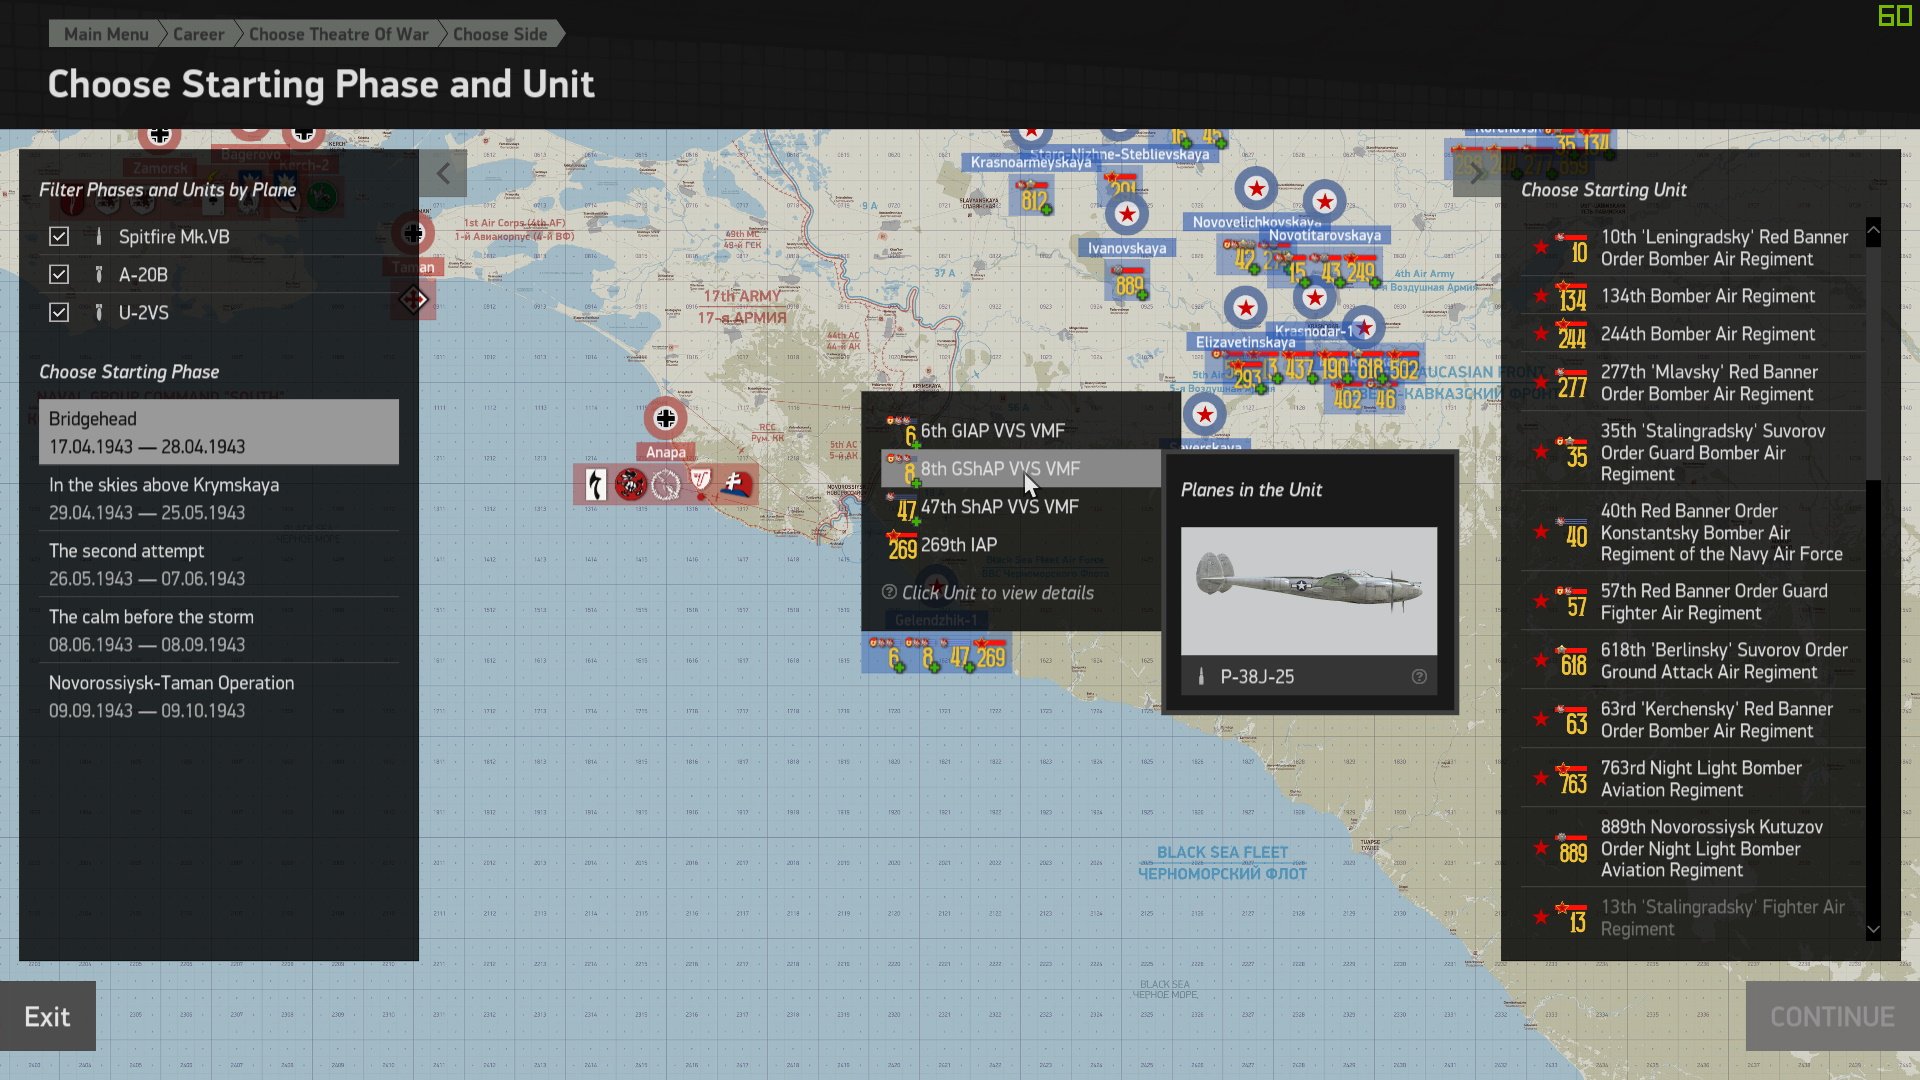Choose 269th IAP in popup
The width and height of the screenshot is (1920, 1080).
coord(1020,545)
